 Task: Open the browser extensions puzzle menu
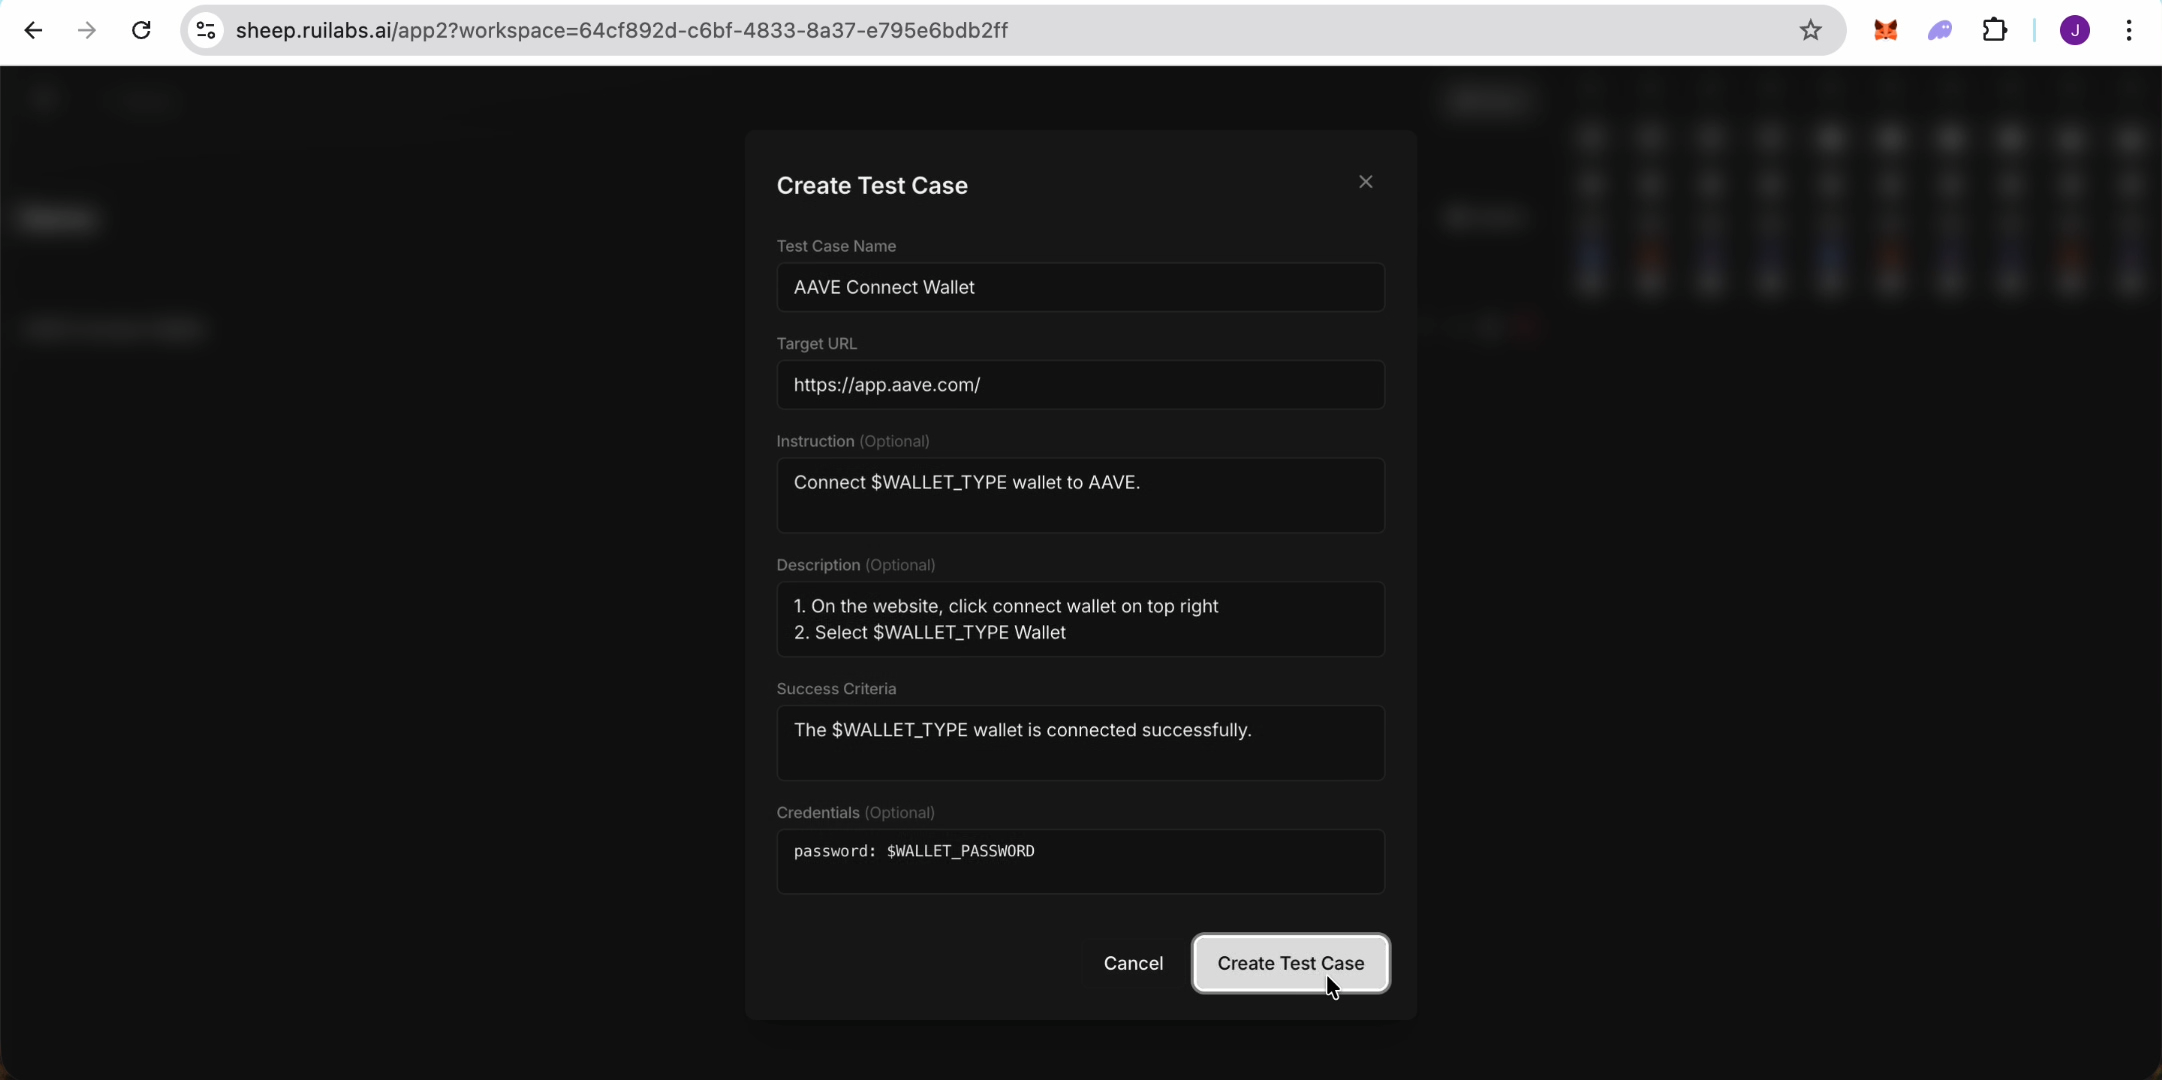[1994, 29]
